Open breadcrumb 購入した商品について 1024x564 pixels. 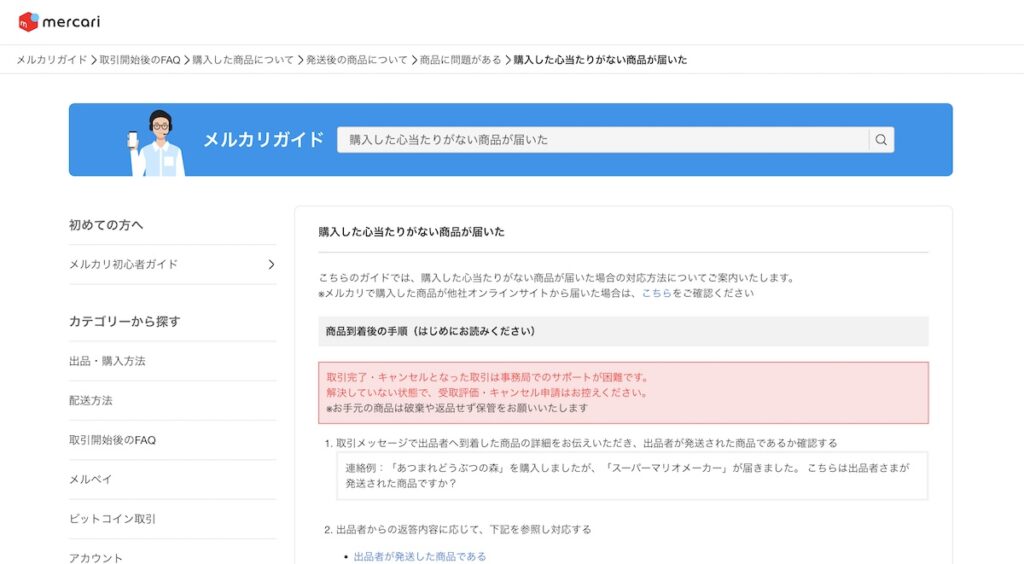click(243, 60)
